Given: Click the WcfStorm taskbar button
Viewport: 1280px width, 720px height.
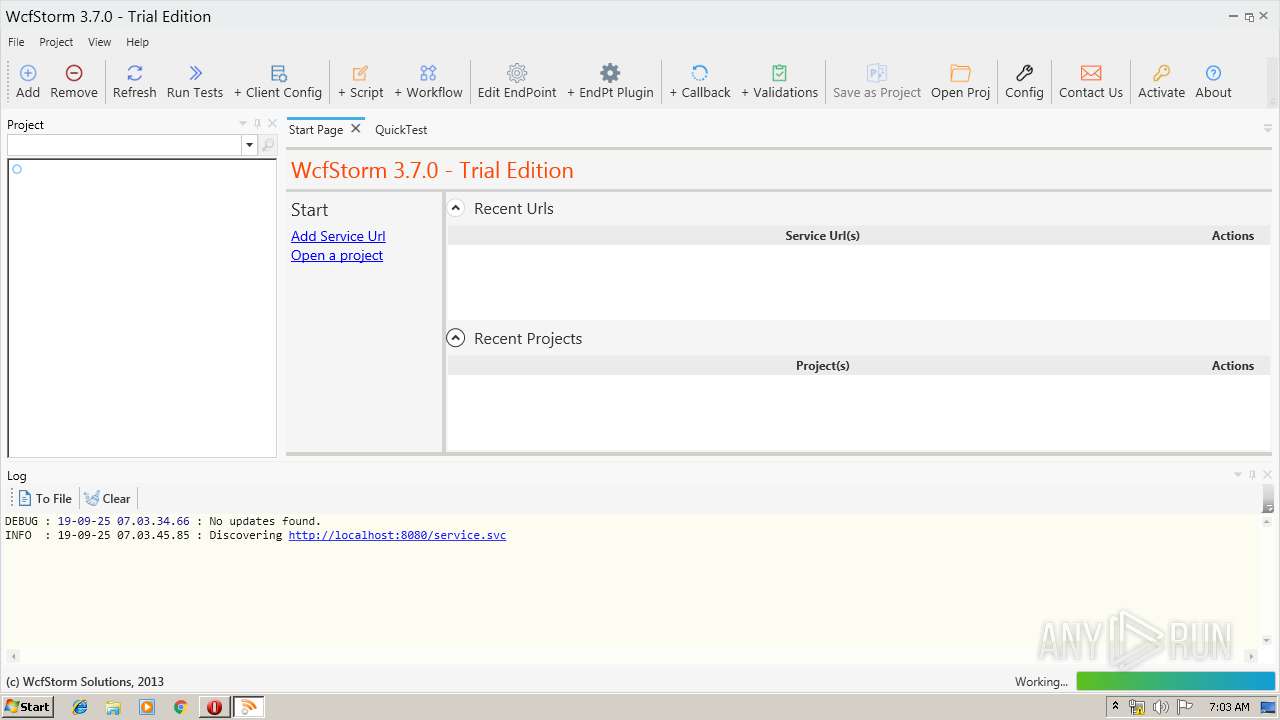Looking at the screenshot, I should tap(248, 707).
